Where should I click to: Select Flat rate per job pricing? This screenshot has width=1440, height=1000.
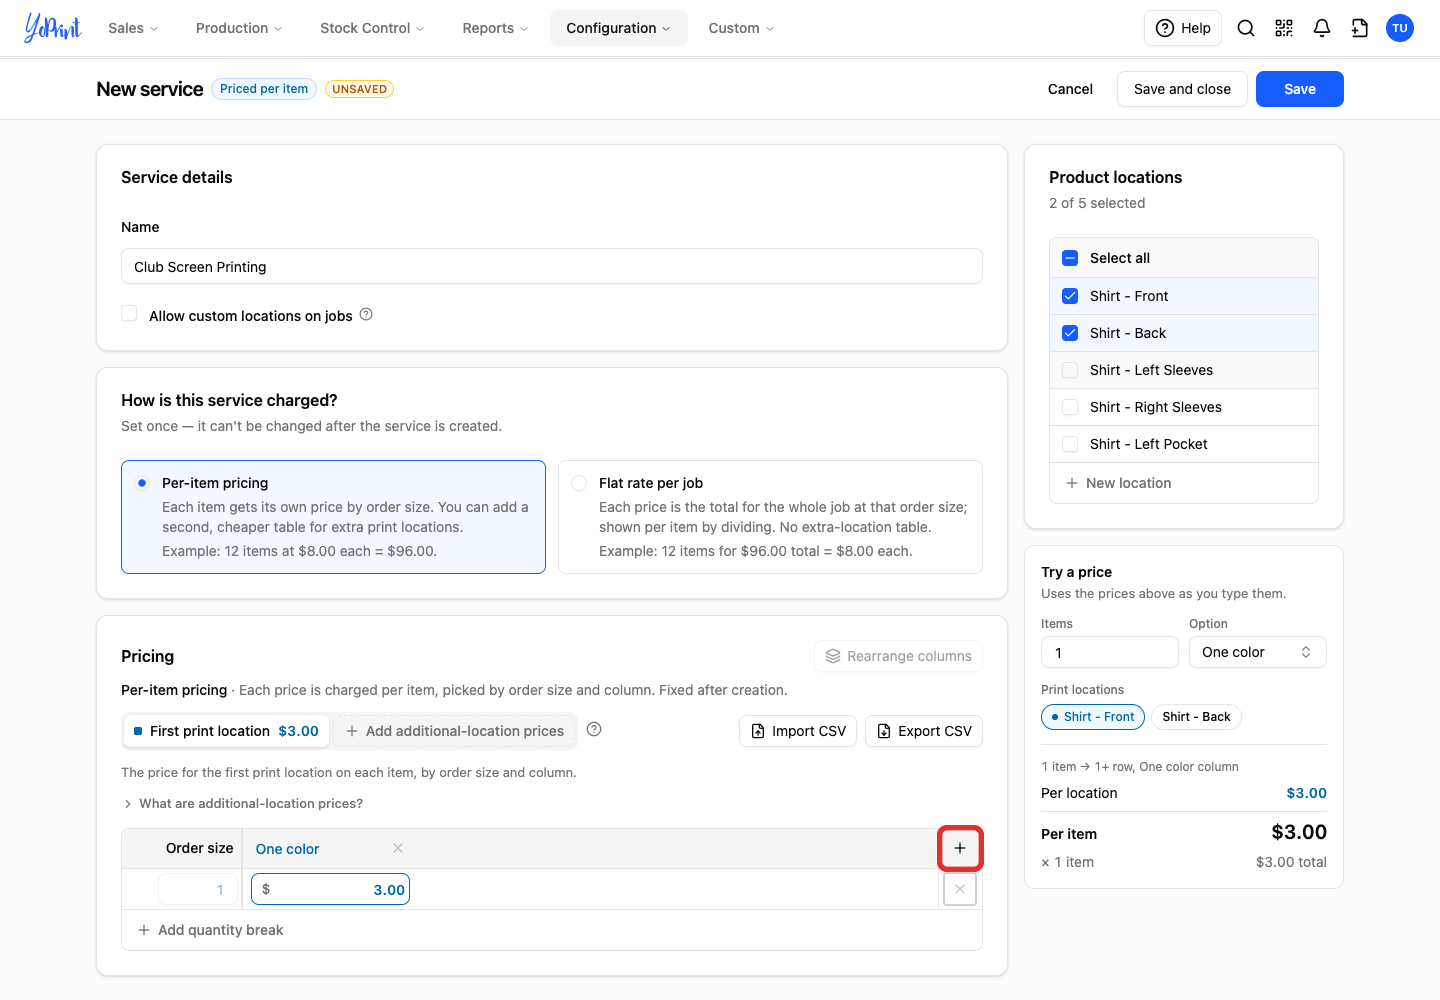click(770, 517)
